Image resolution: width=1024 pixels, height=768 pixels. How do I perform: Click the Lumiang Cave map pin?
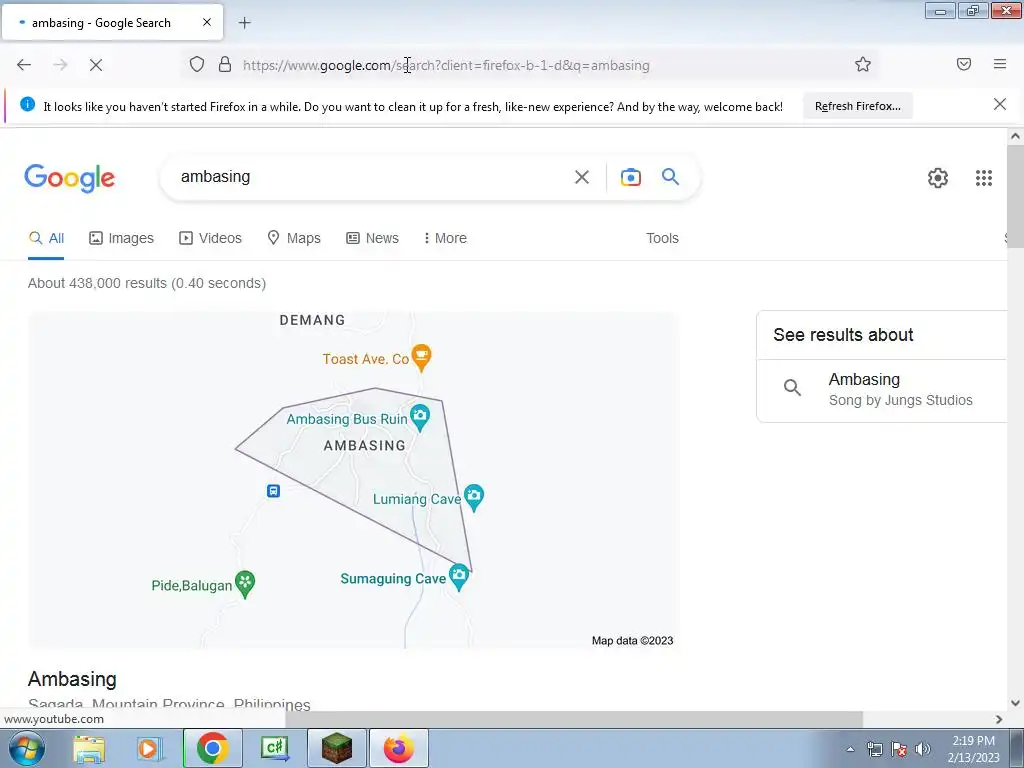tap(473, 497)
